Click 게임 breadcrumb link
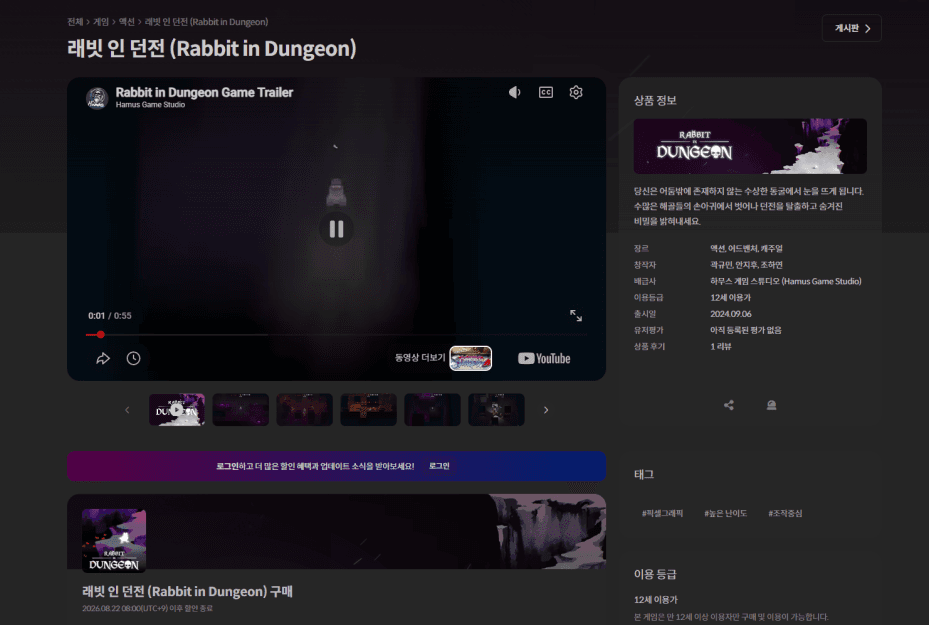 tap(101, 22)
